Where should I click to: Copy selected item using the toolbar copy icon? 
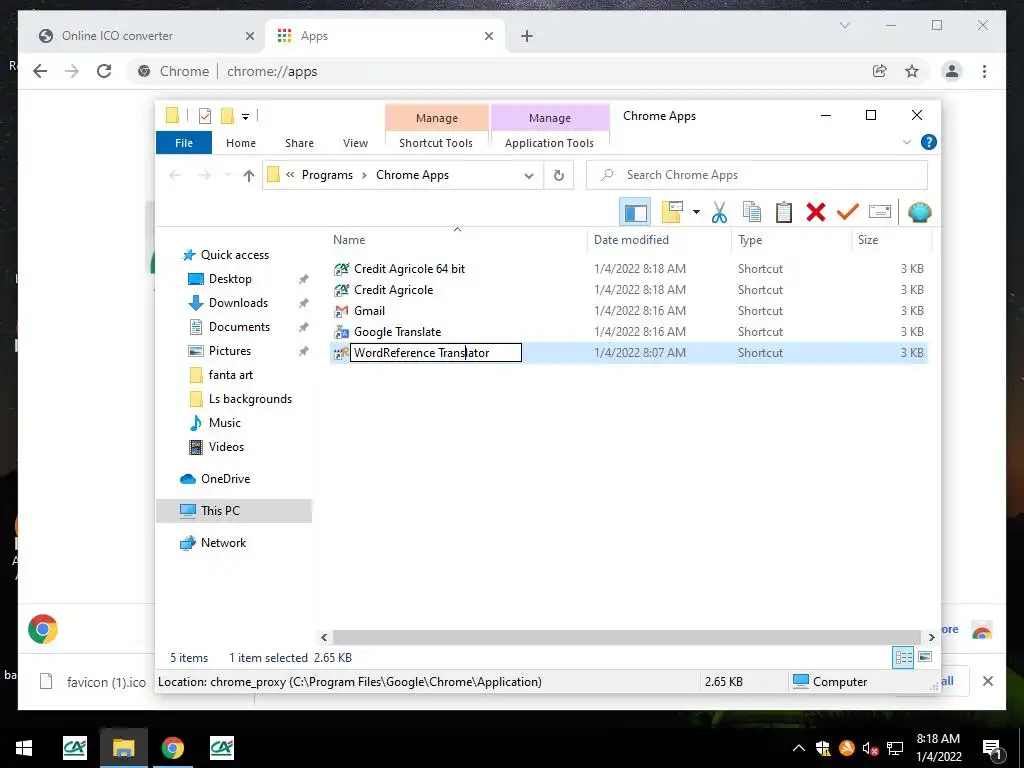coord(752,212)
